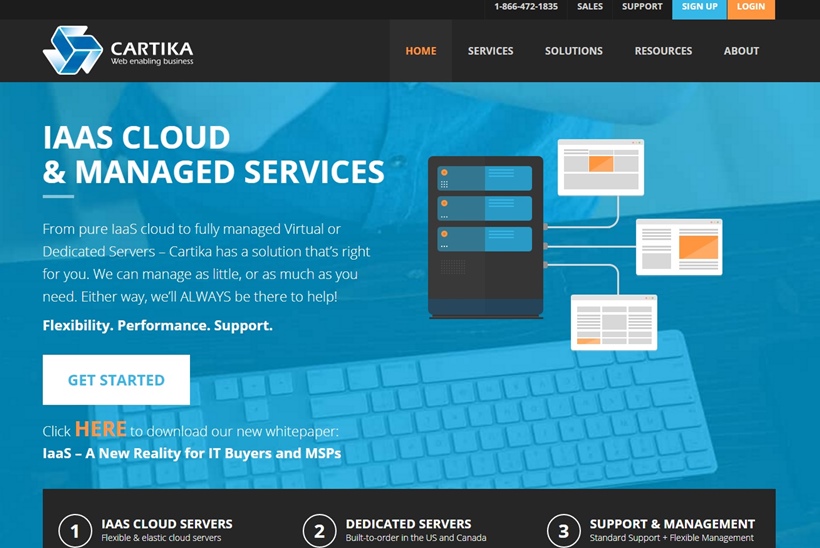Viewport: 820px width, 548px height.
Task: Click the numbered circle 3 icon
Action: point(563,531)
